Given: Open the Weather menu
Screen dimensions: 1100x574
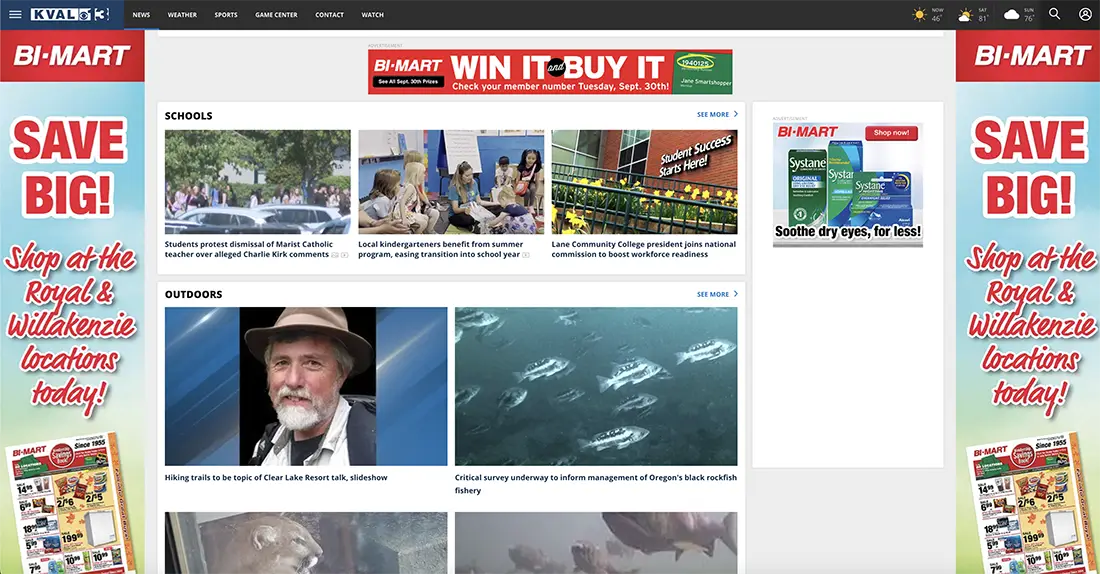Looking at the screenshot, I should click(182, 15).
